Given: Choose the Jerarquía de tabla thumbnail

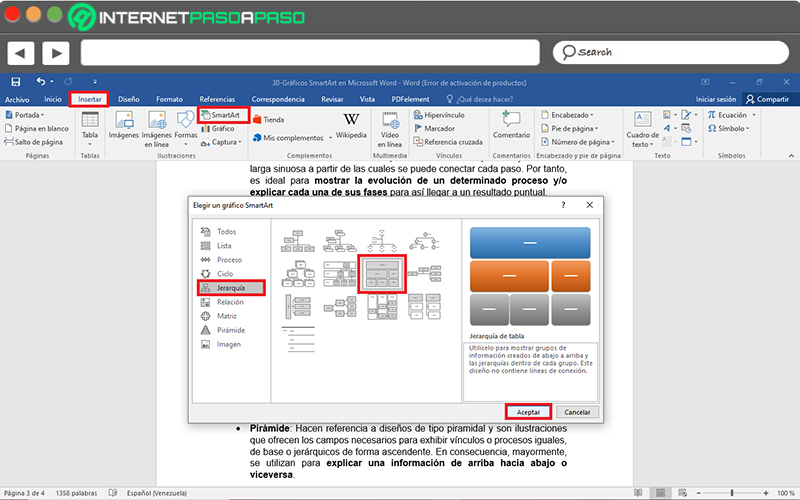Looking at the screenshot, I should pos(382,274).
